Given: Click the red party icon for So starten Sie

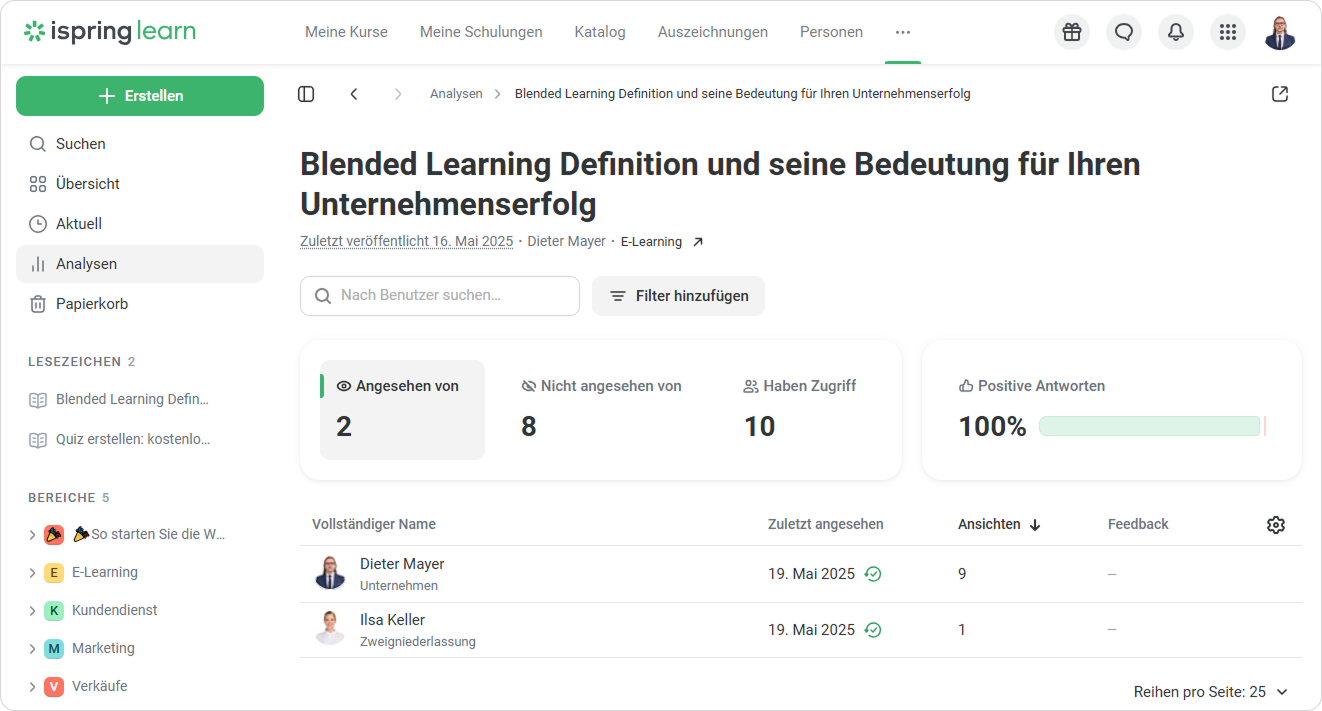Looking at the screenshot, I should [54, 534].
